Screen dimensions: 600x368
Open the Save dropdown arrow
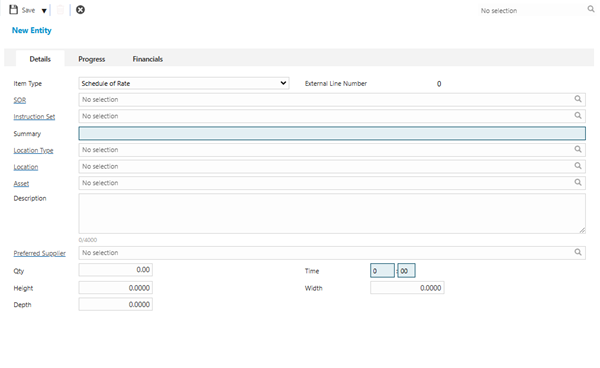44,11
